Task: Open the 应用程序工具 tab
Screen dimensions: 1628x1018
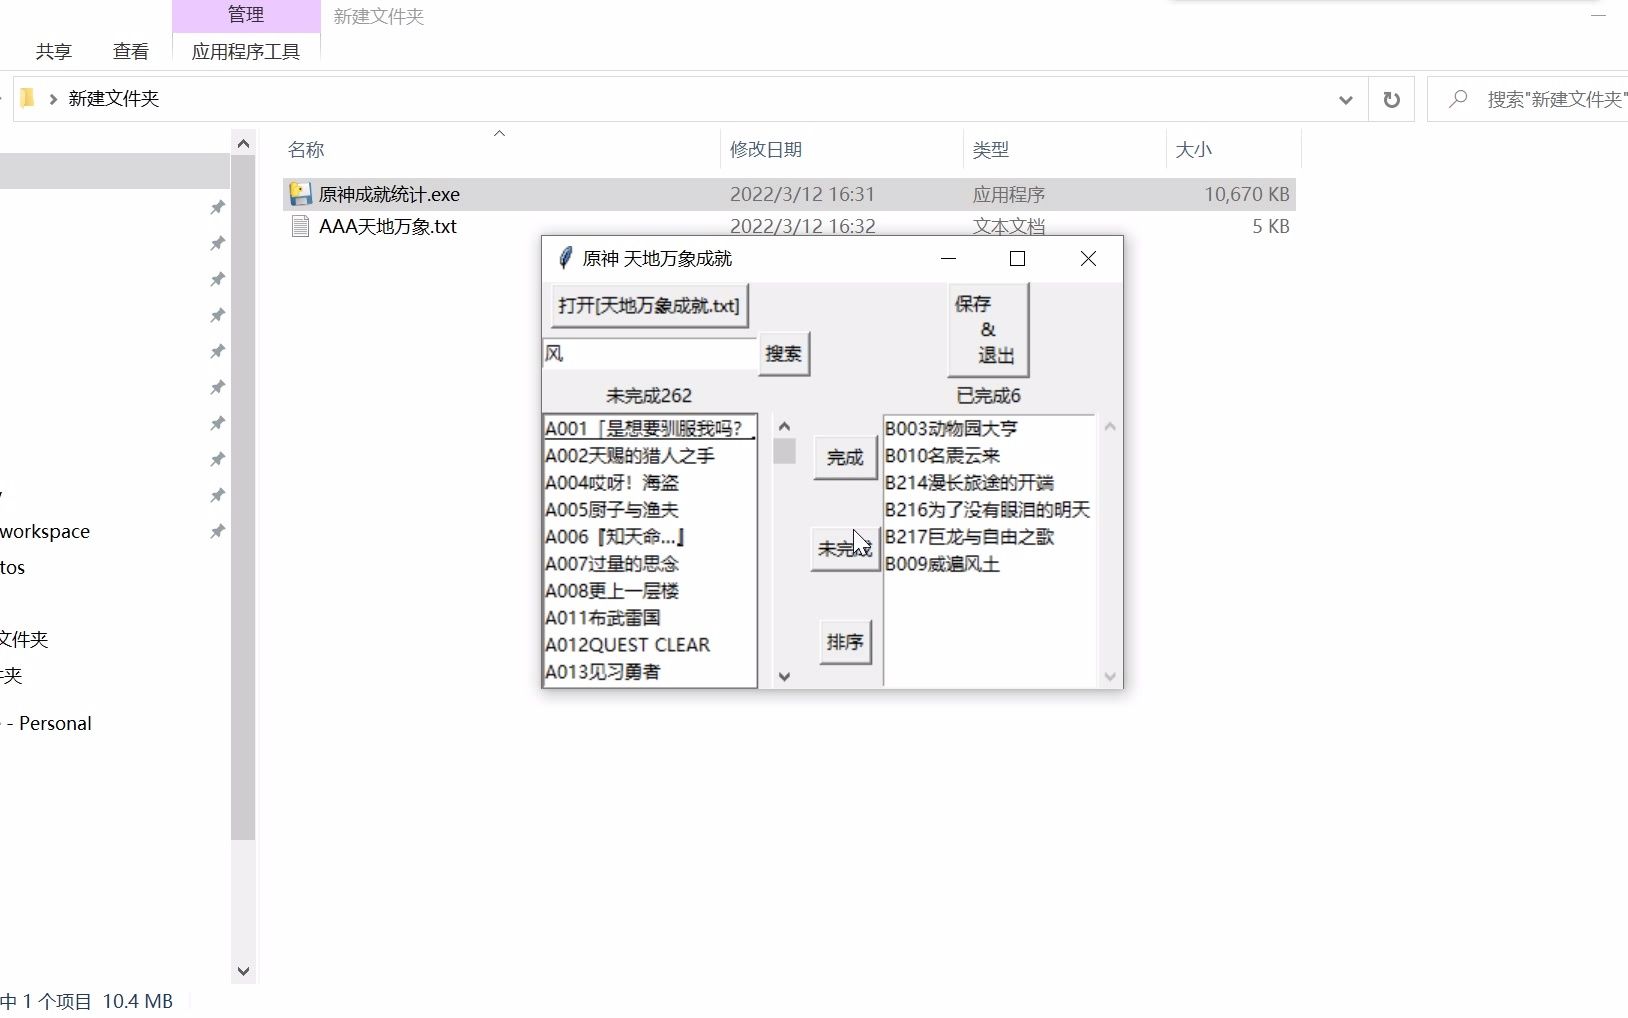Action: click(x=246, y=52)
